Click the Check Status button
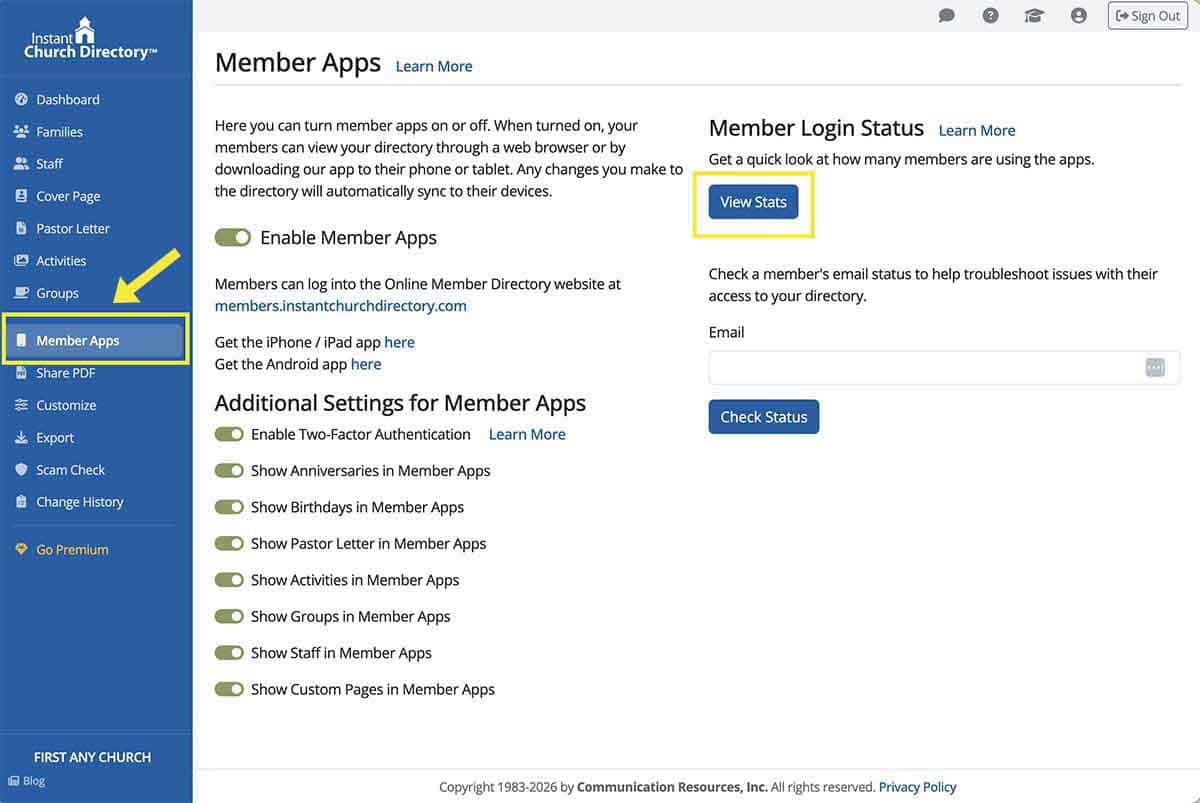Screen dimensions: 1200x803 tap(764, 417)
